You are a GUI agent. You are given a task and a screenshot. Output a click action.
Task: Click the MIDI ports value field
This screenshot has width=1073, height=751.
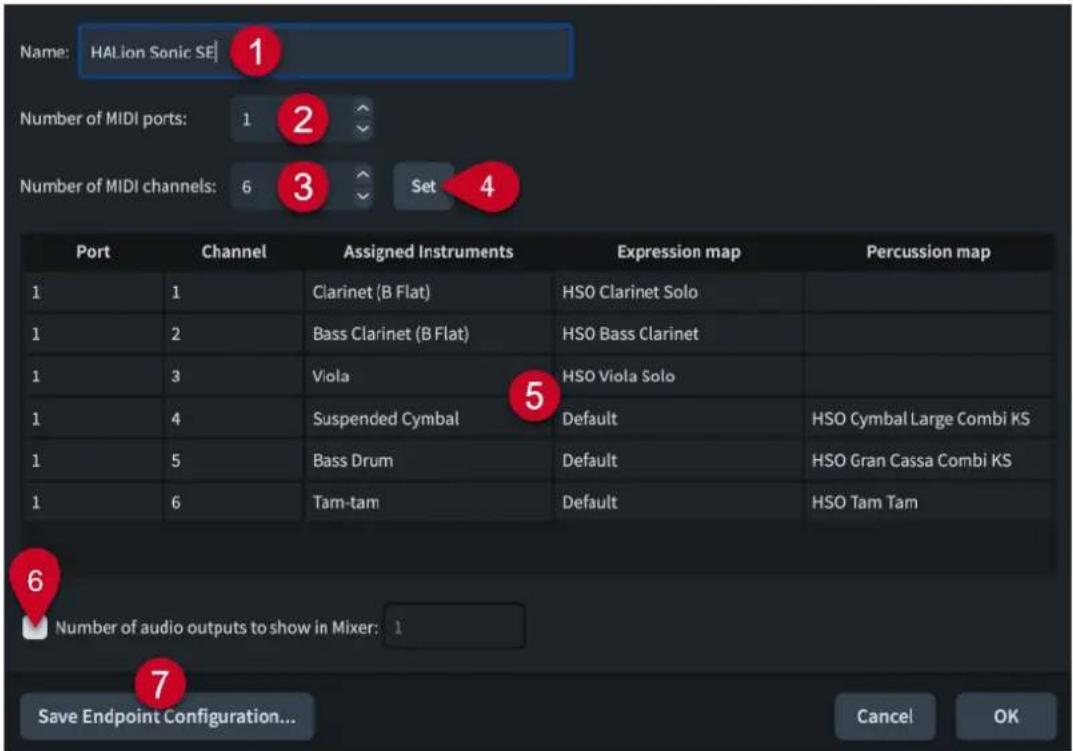point(292,119)
